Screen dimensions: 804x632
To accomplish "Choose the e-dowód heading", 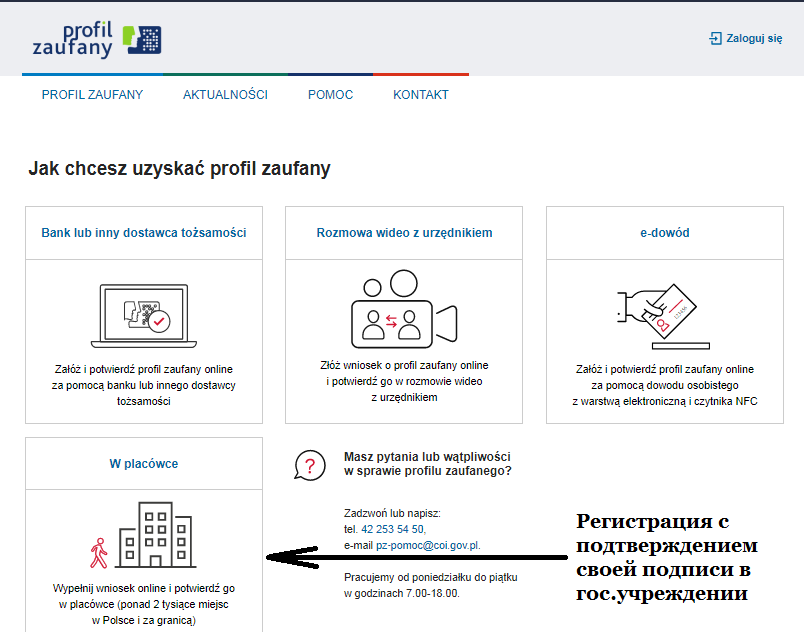I will (665, 233).
